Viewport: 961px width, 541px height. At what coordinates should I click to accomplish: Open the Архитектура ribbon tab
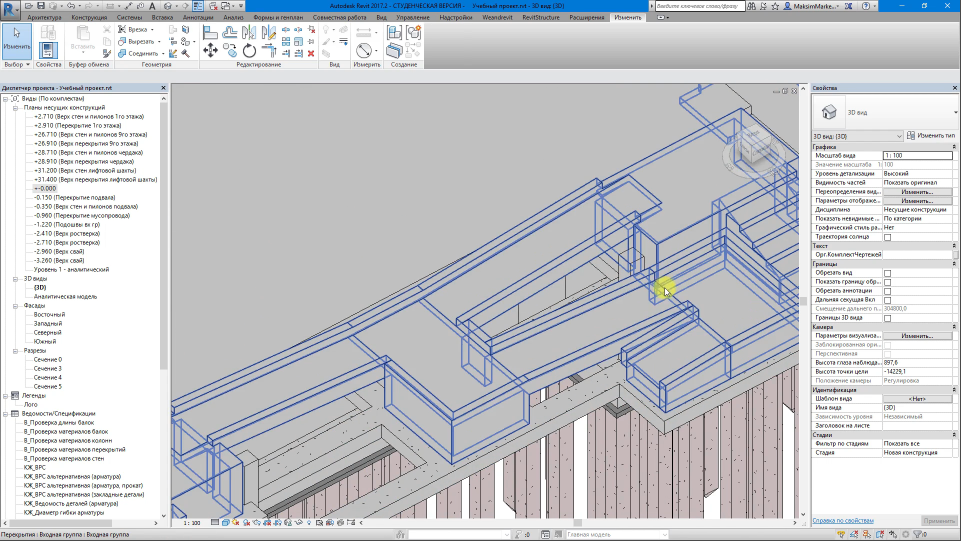coord(43,18)
